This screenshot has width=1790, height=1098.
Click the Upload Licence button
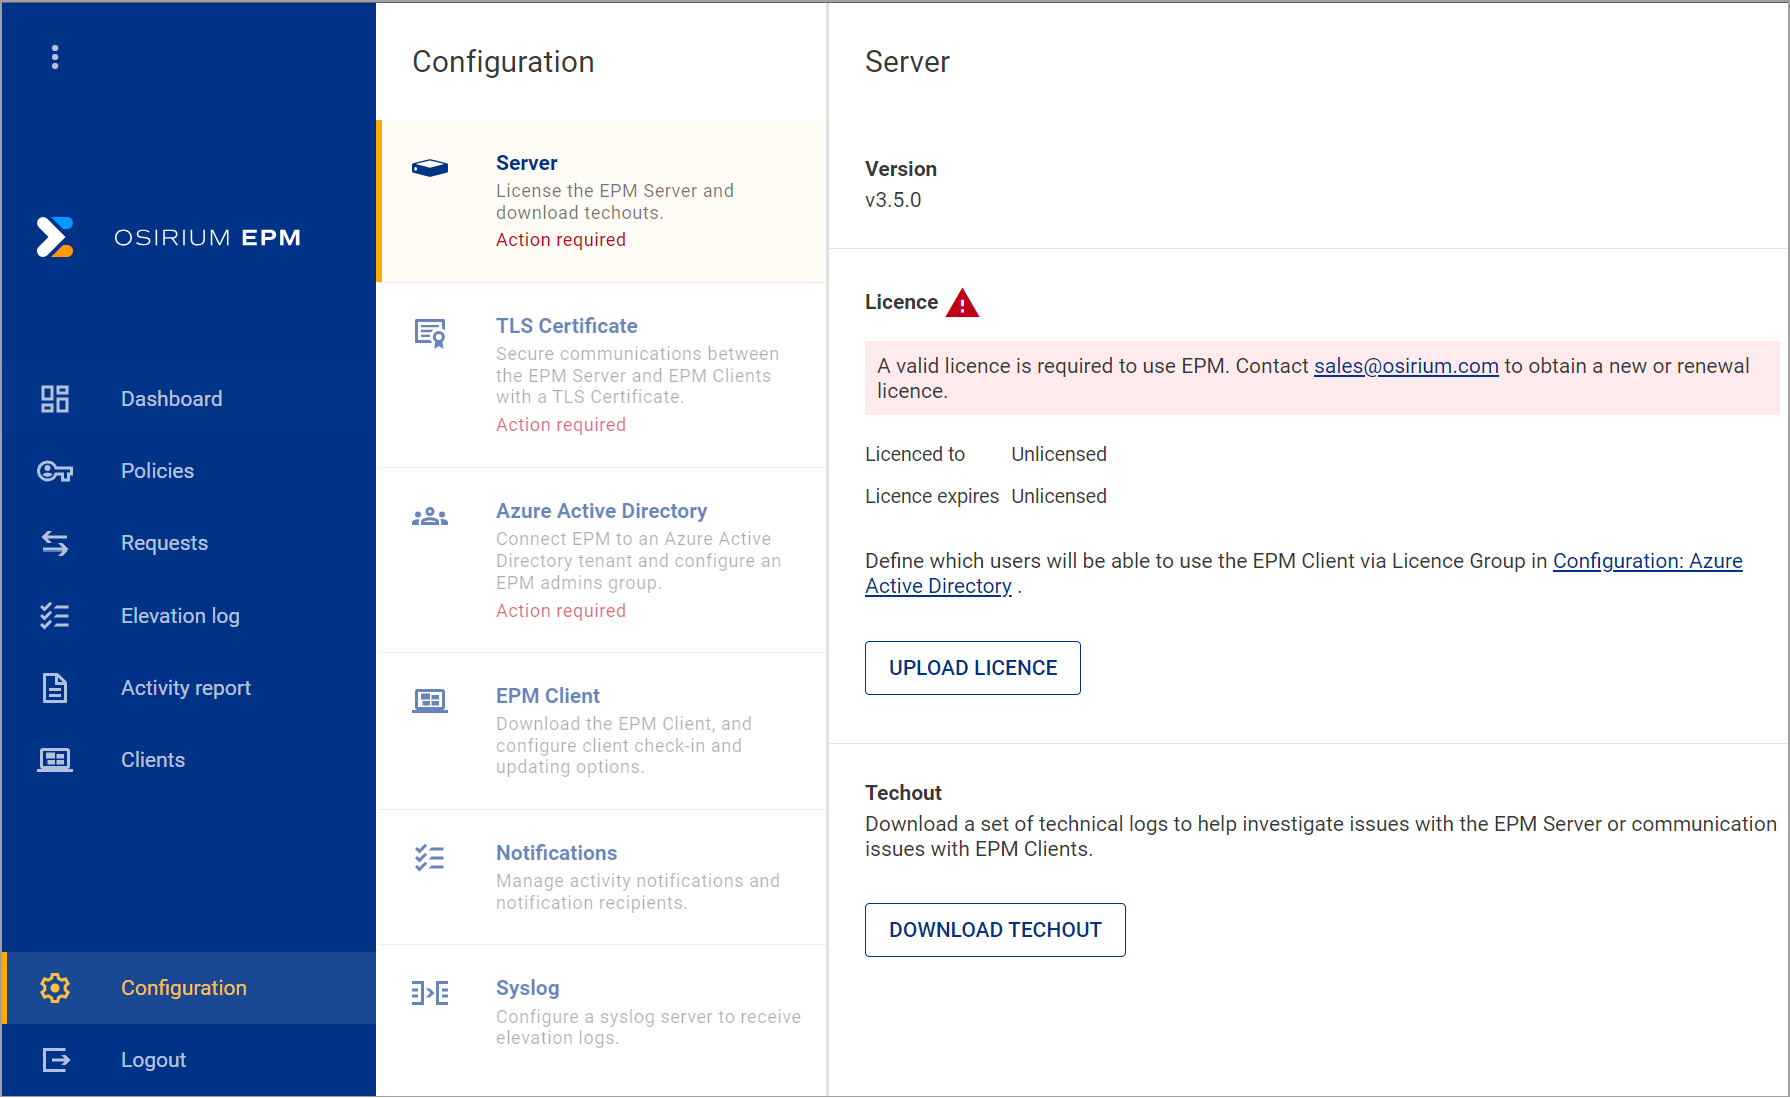[x=973, y=668]
